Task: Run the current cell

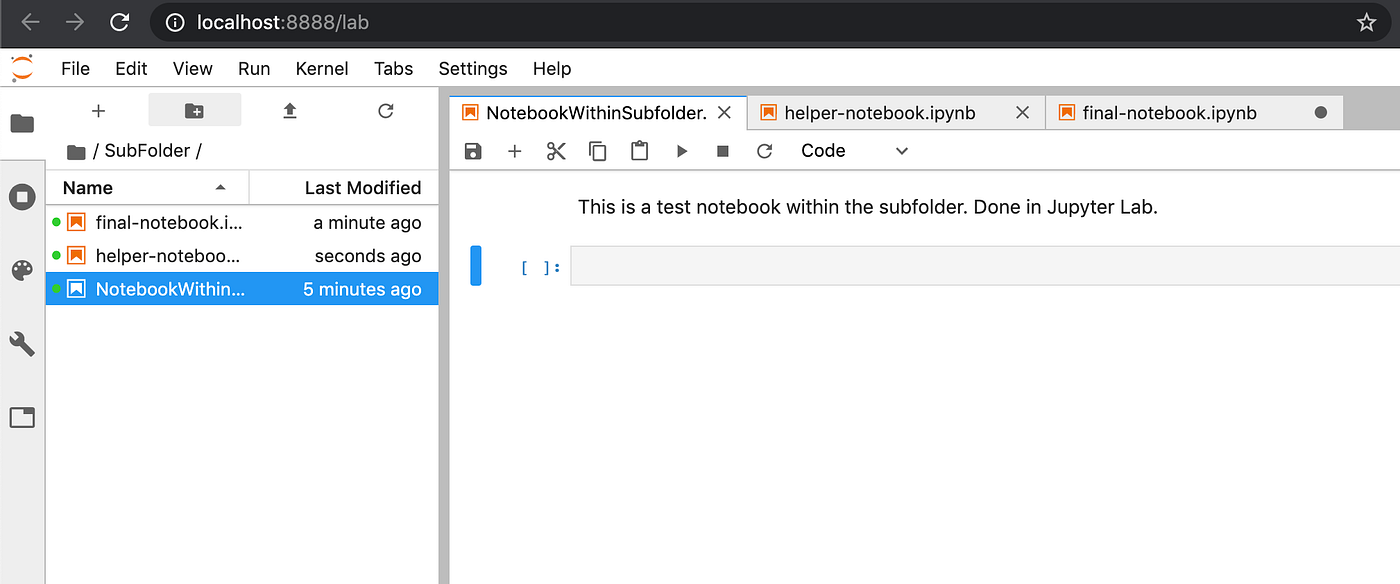Action: click(x=681, y=150)
